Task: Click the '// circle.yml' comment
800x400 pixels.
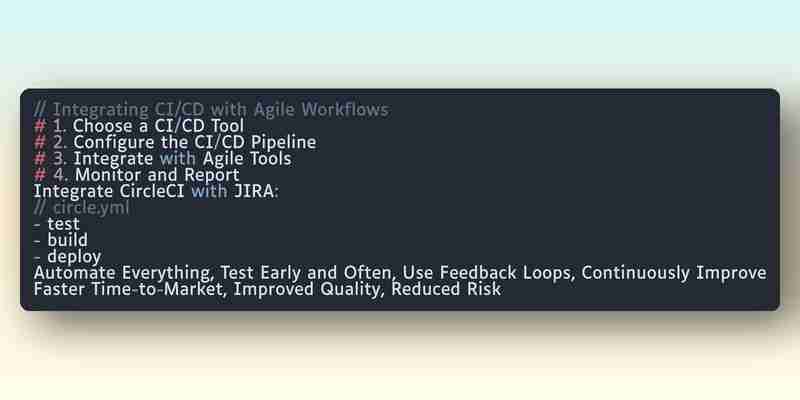Action: (x=81, y=208)
